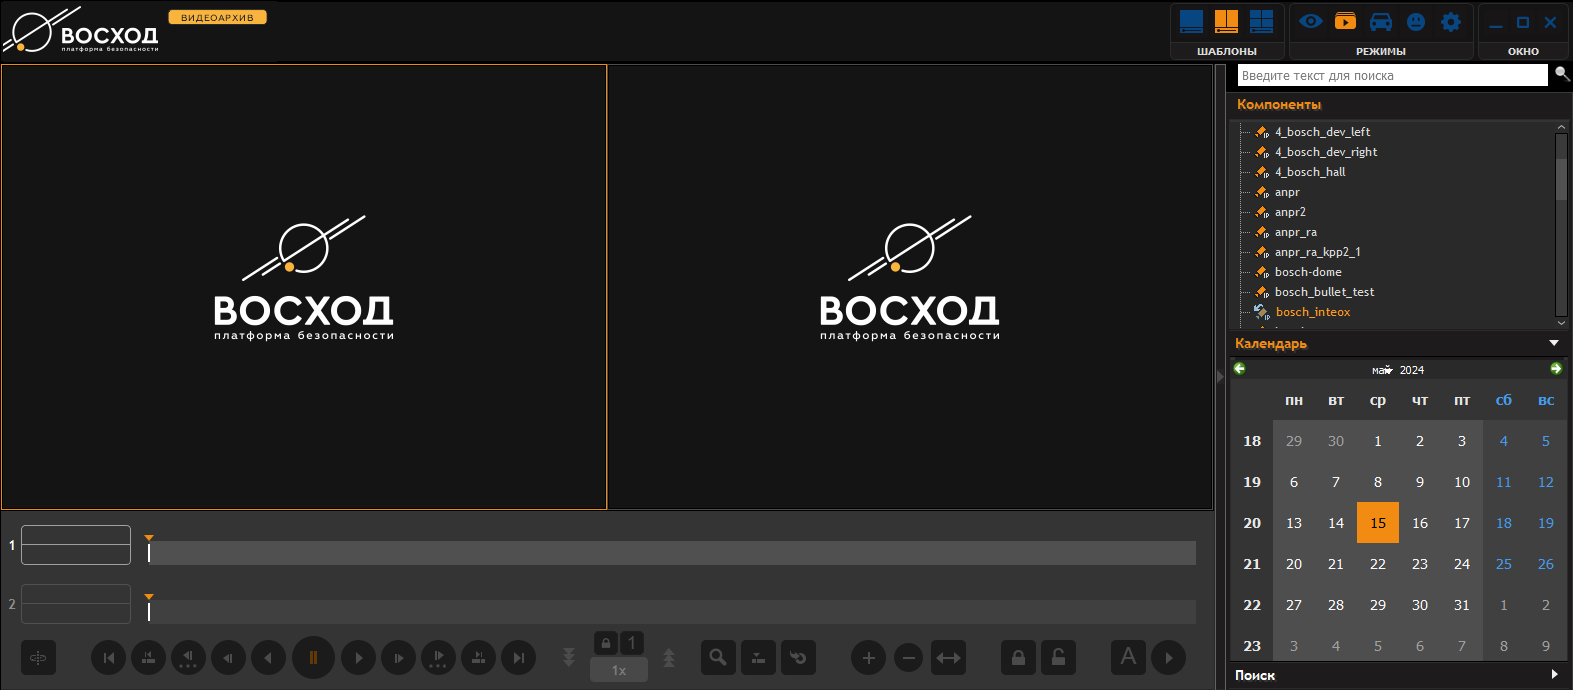Select the bosch_inteox camera in the list
Screen dimensions: 1573x690
point(1312,312)
